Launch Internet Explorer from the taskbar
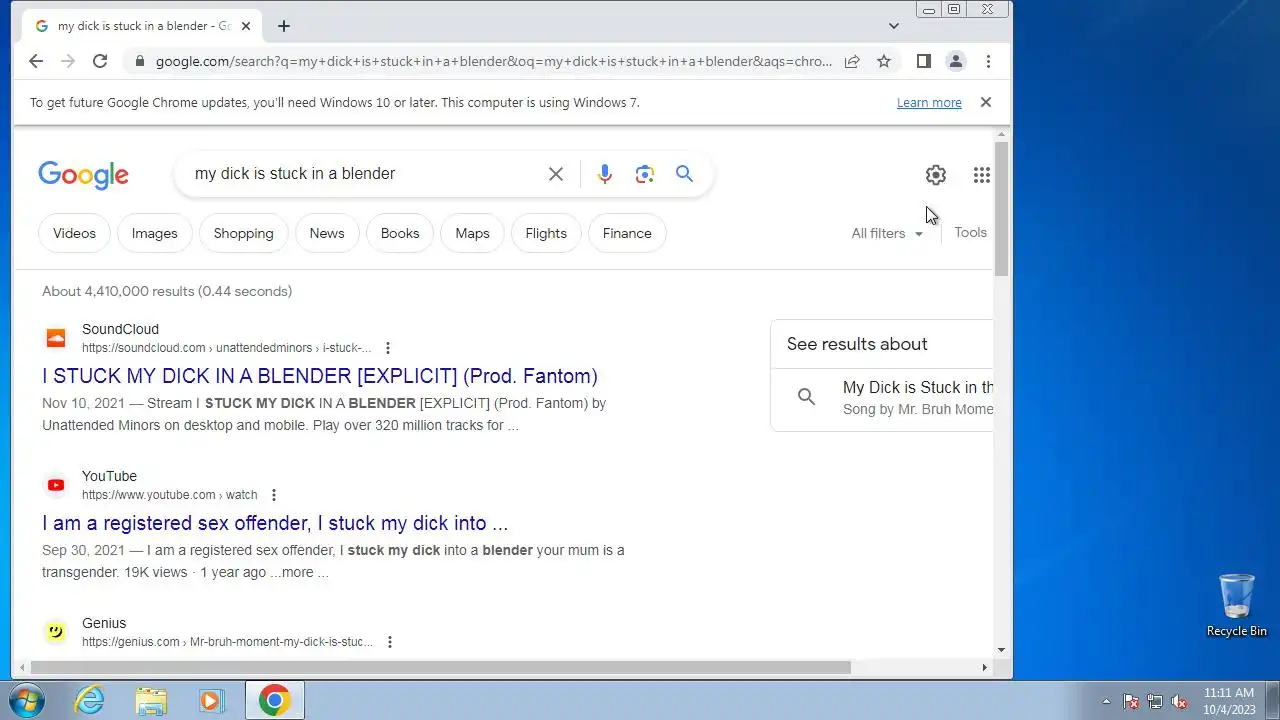1280x720 pixels. tap(90, 700)
